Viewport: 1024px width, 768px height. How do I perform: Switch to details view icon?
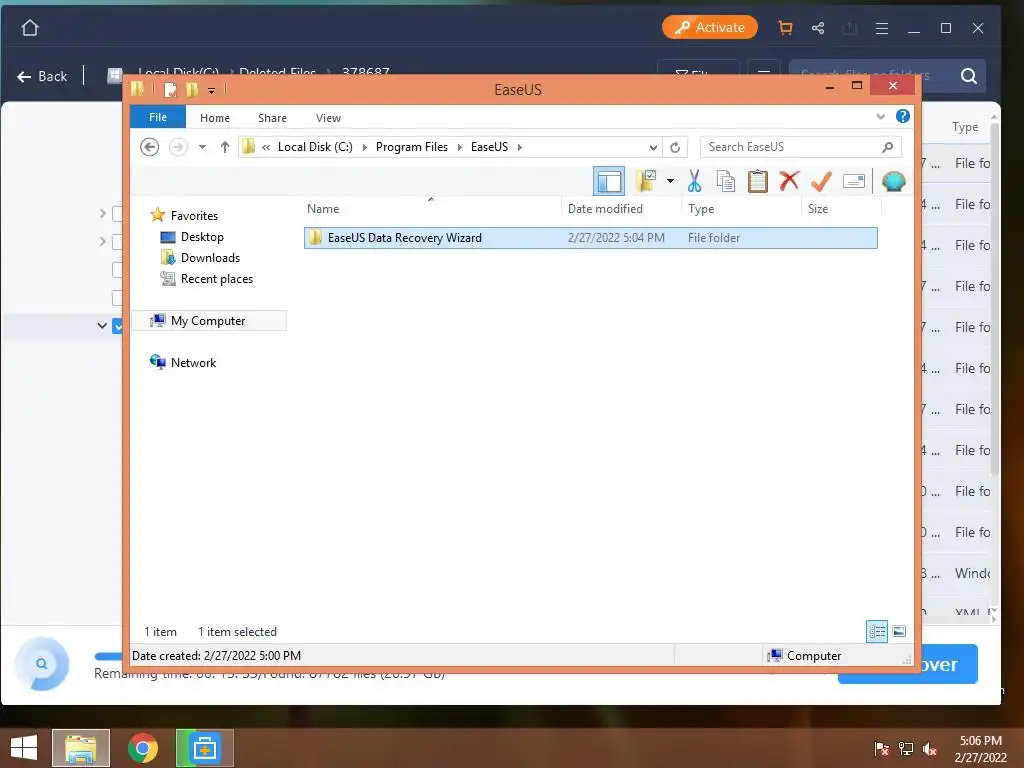877,631
